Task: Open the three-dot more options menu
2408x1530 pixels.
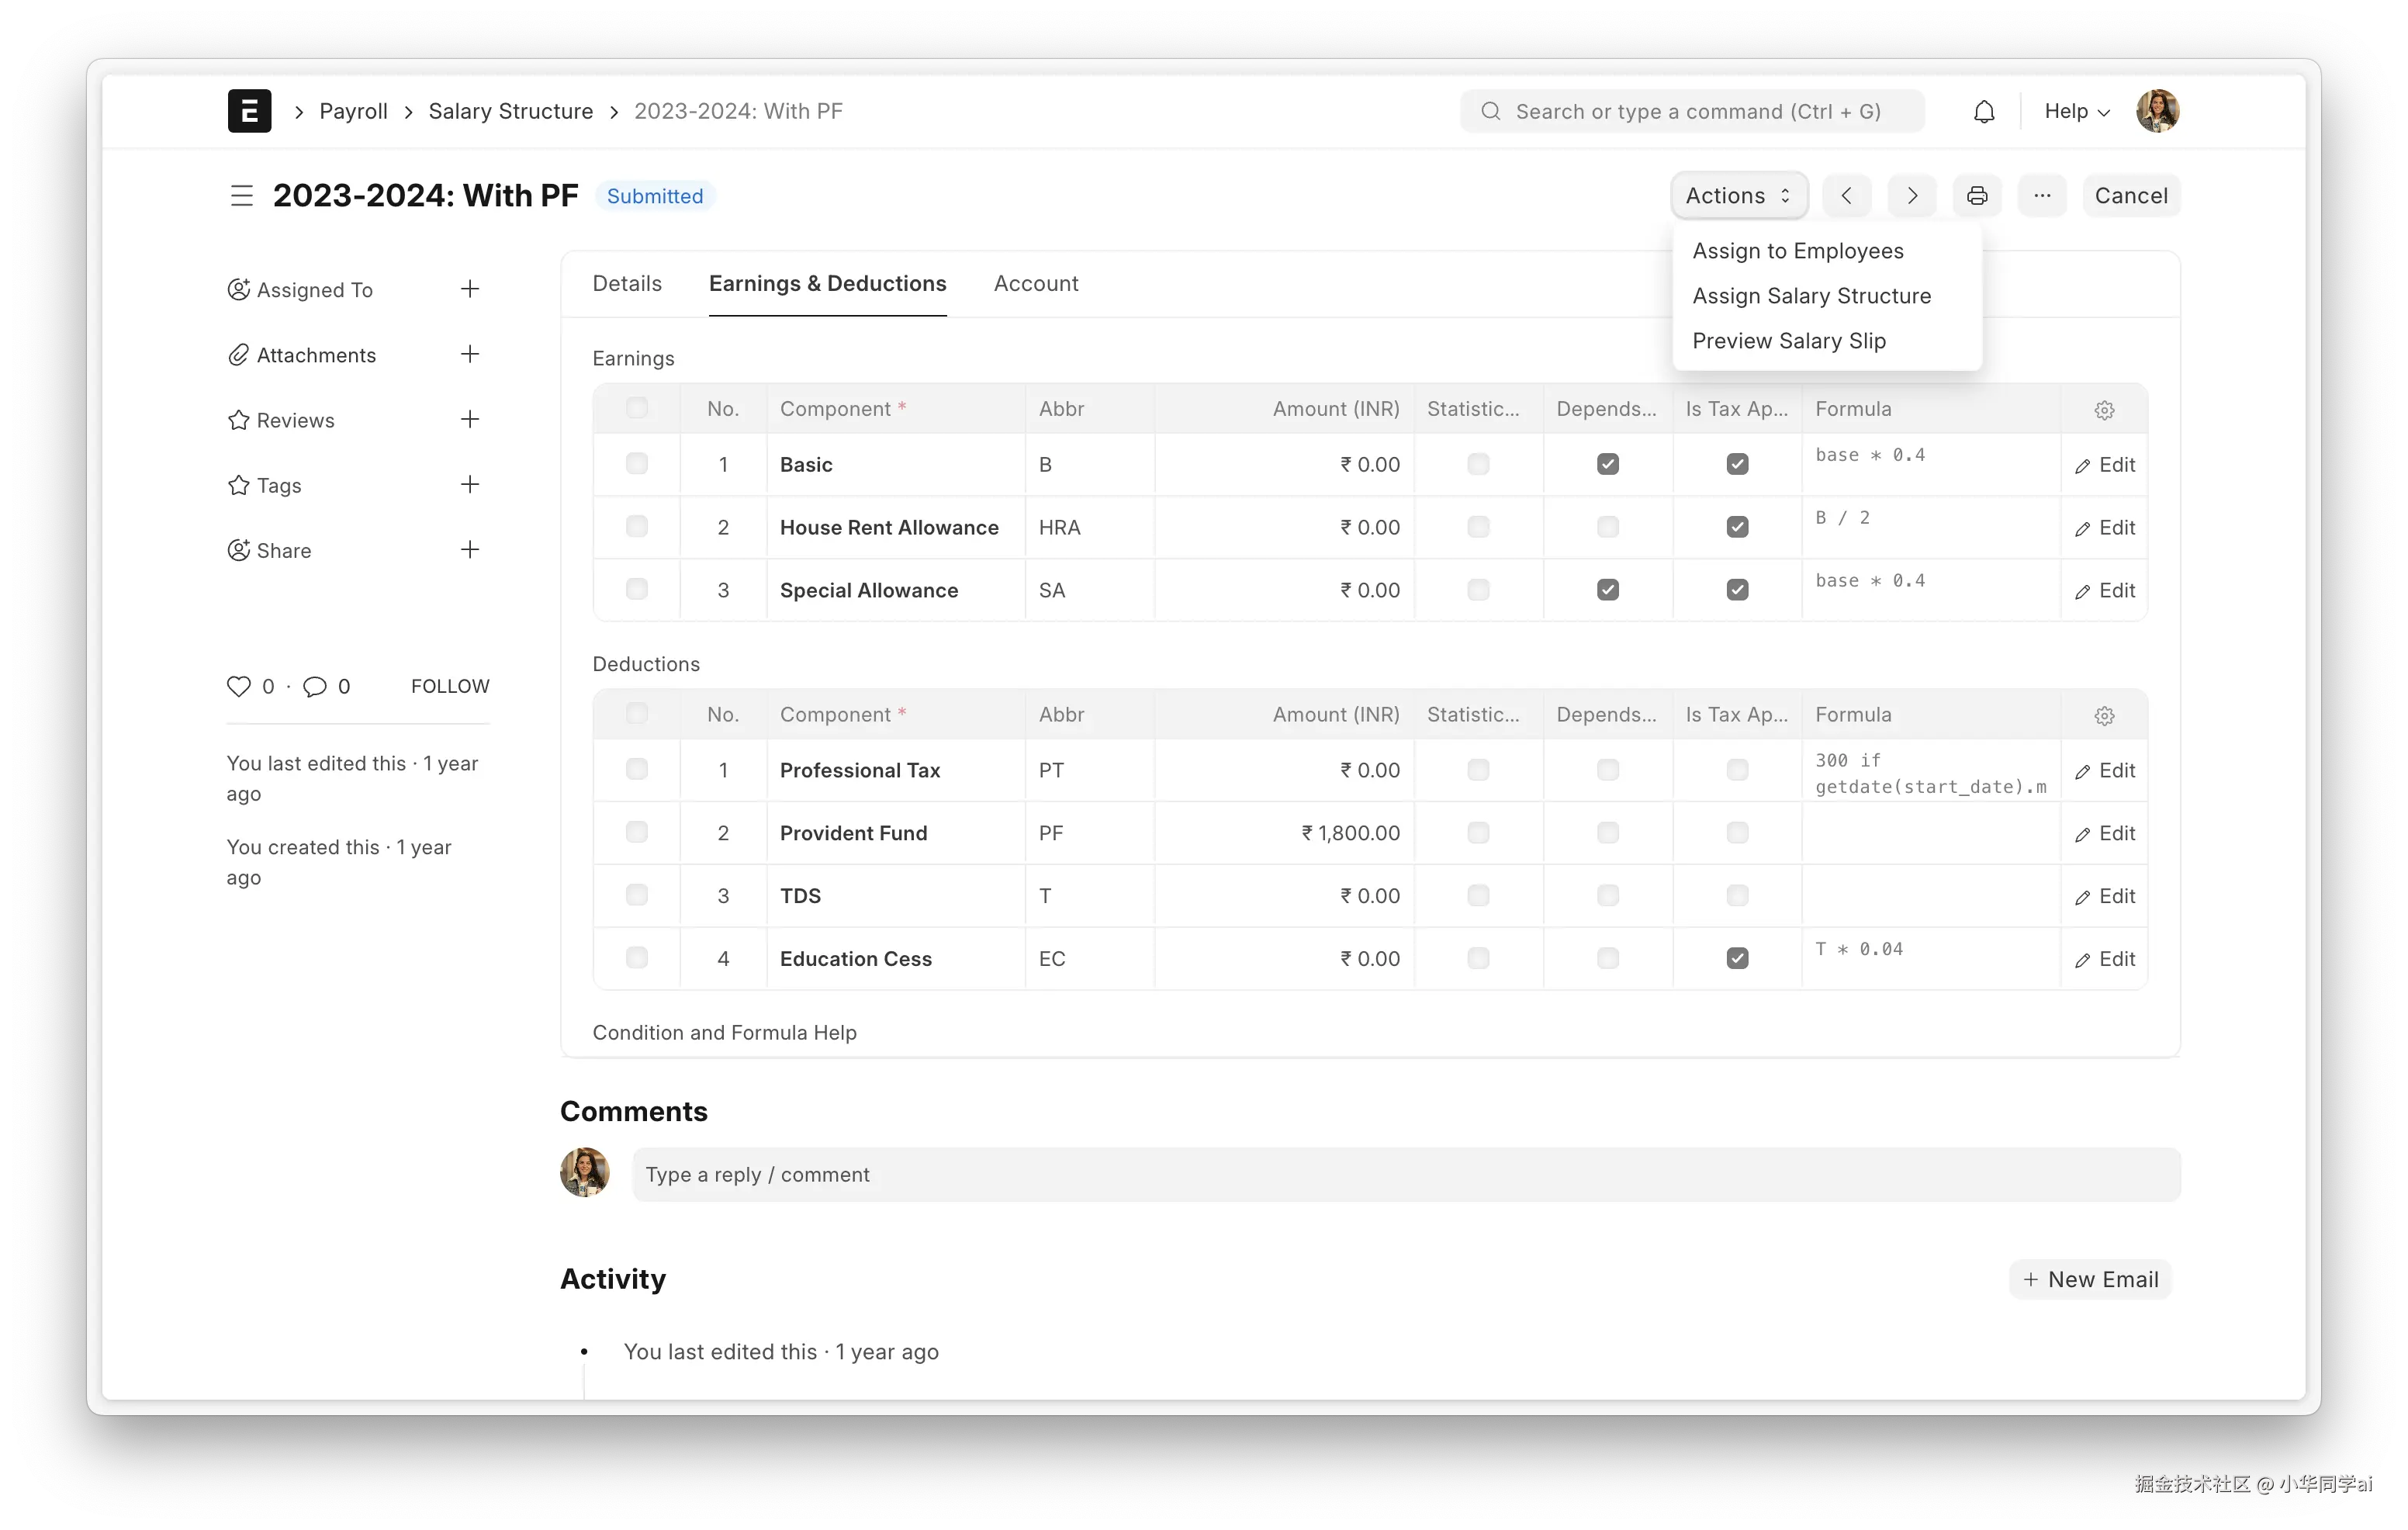Action: pos(2042,196)
